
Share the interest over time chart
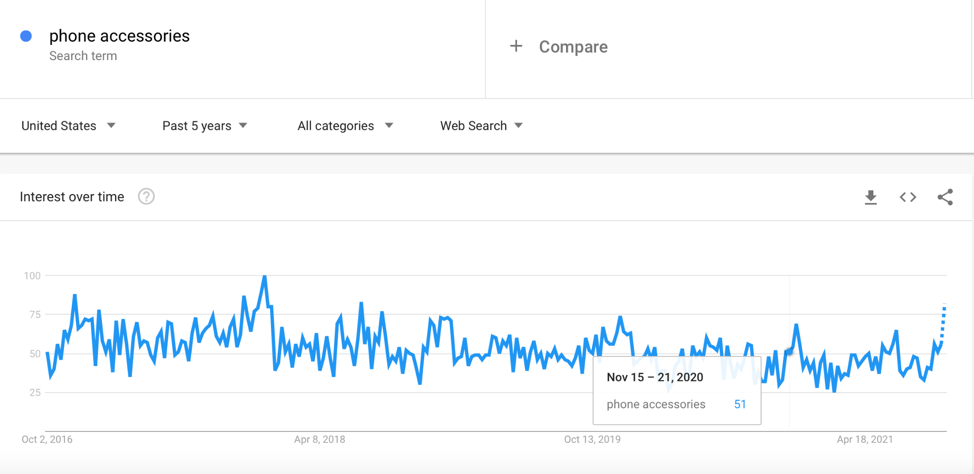pyautogui.click(x=945, y=198)
